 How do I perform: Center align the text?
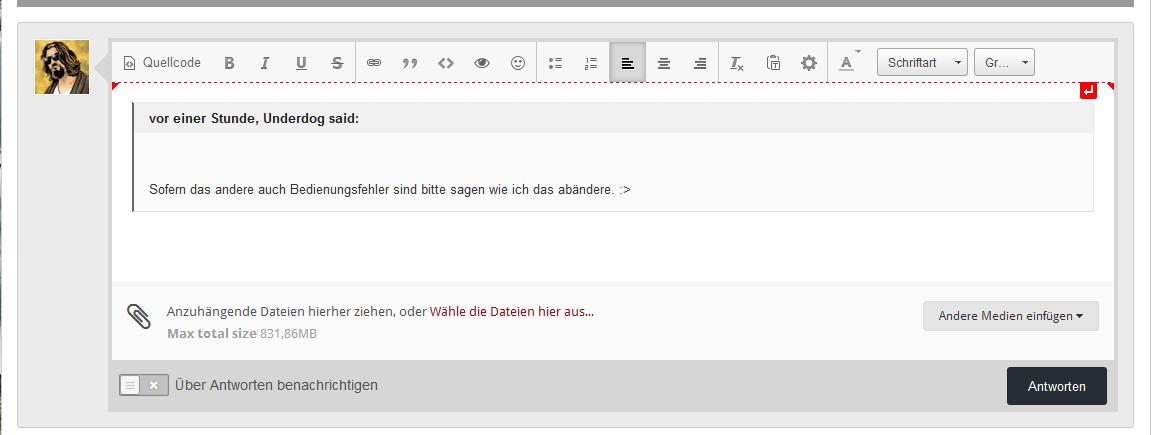[x=663, y=63]
